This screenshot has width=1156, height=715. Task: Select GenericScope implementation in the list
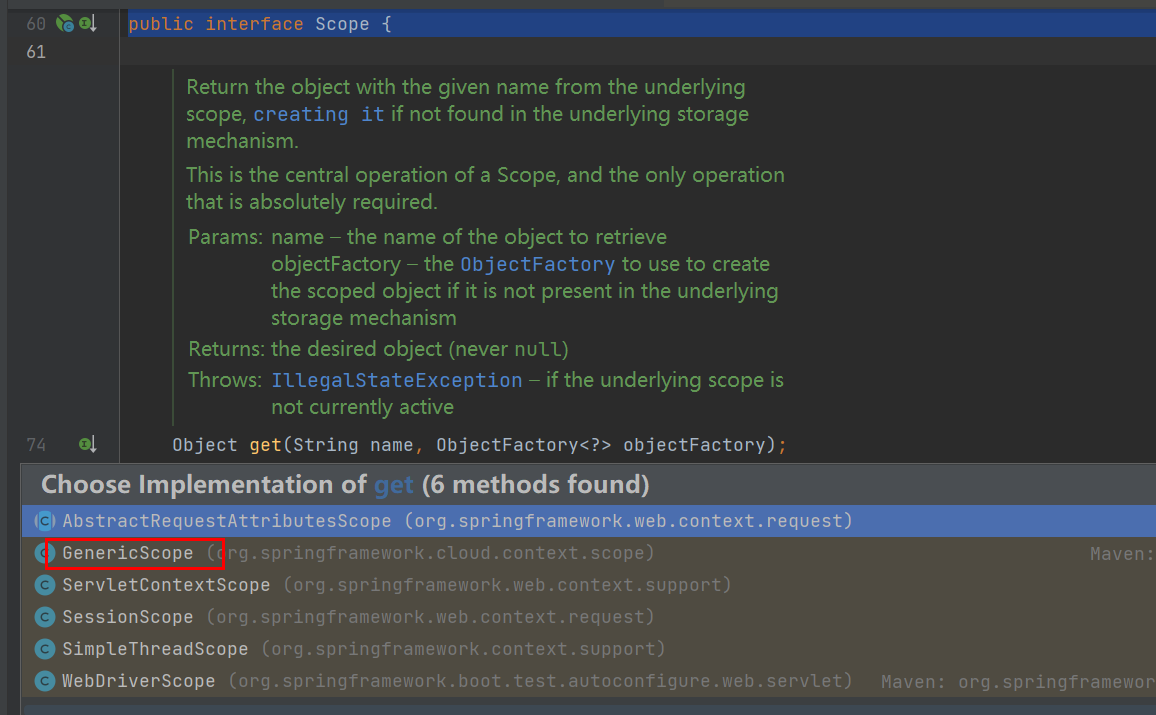click(x=588, y=553)
